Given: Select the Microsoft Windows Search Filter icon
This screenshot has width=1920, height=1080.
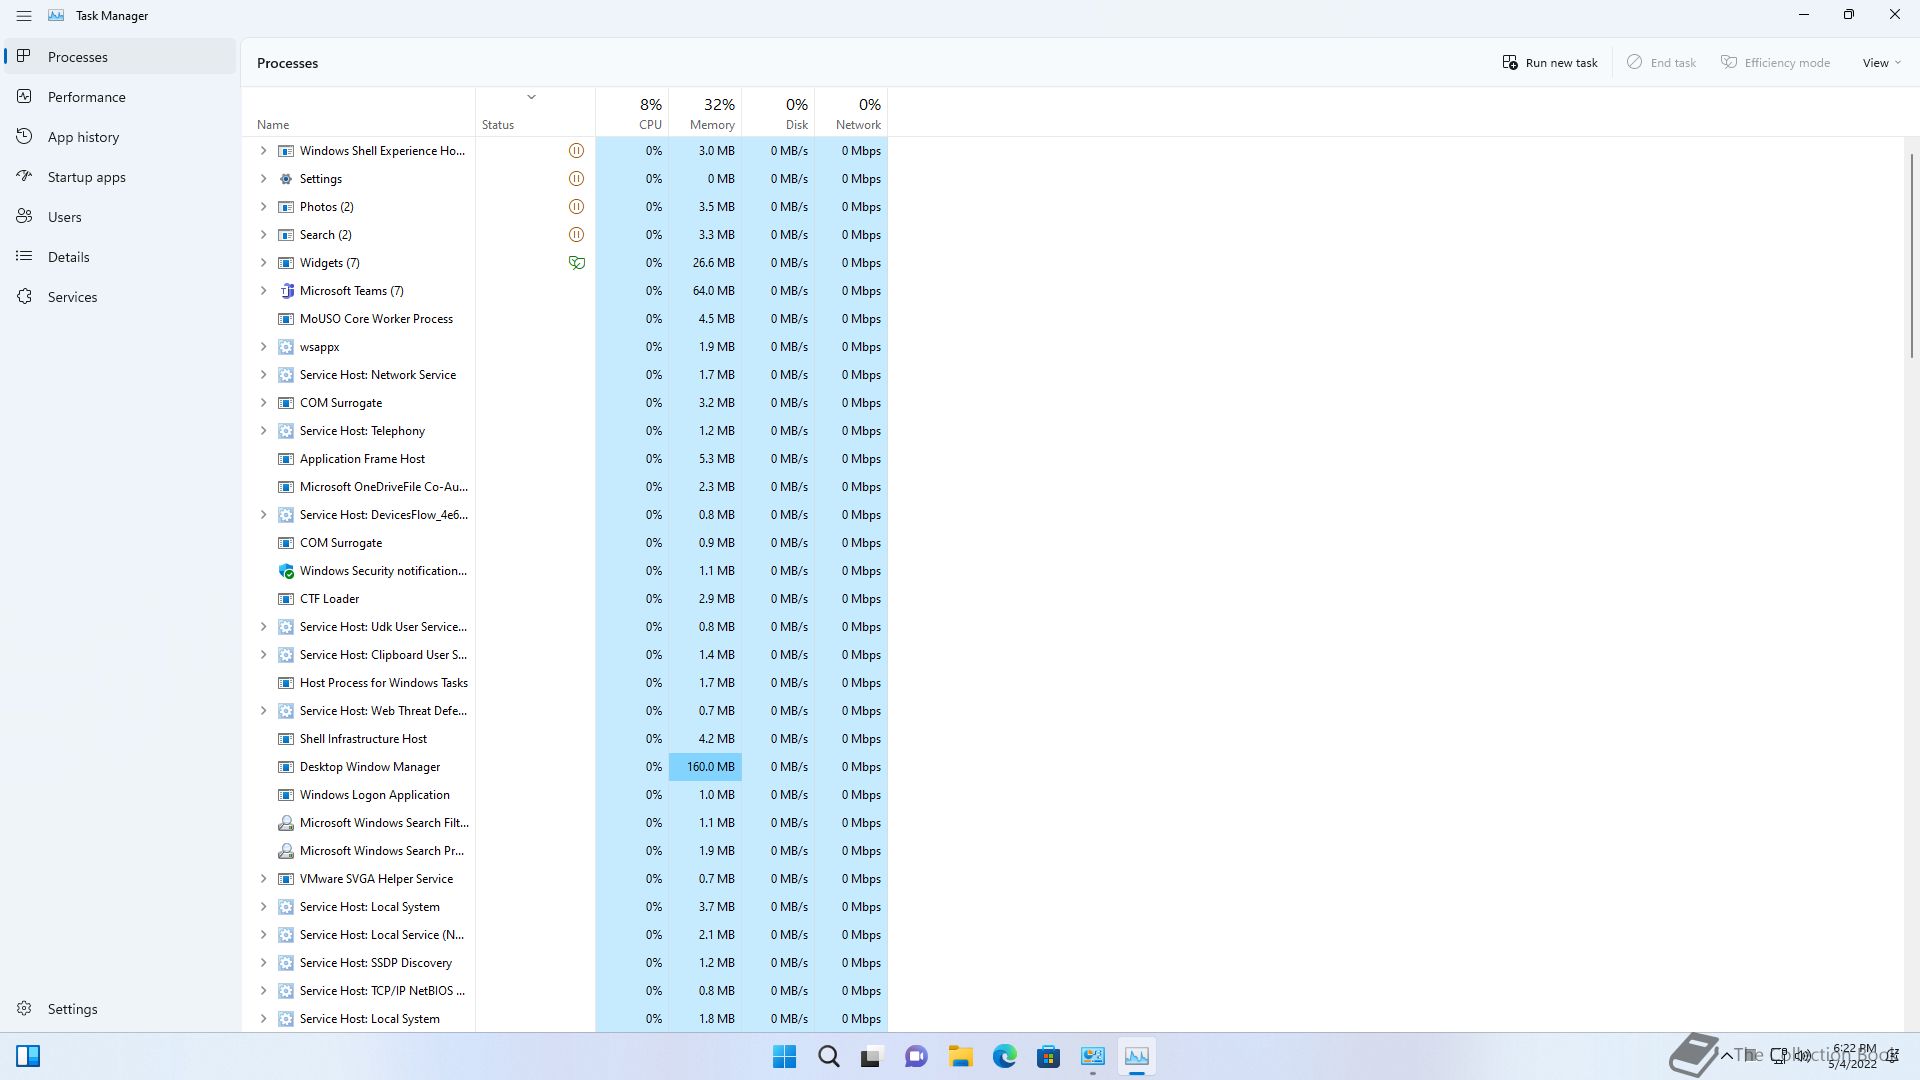Looking at the screenshot, I should point(286,823).
